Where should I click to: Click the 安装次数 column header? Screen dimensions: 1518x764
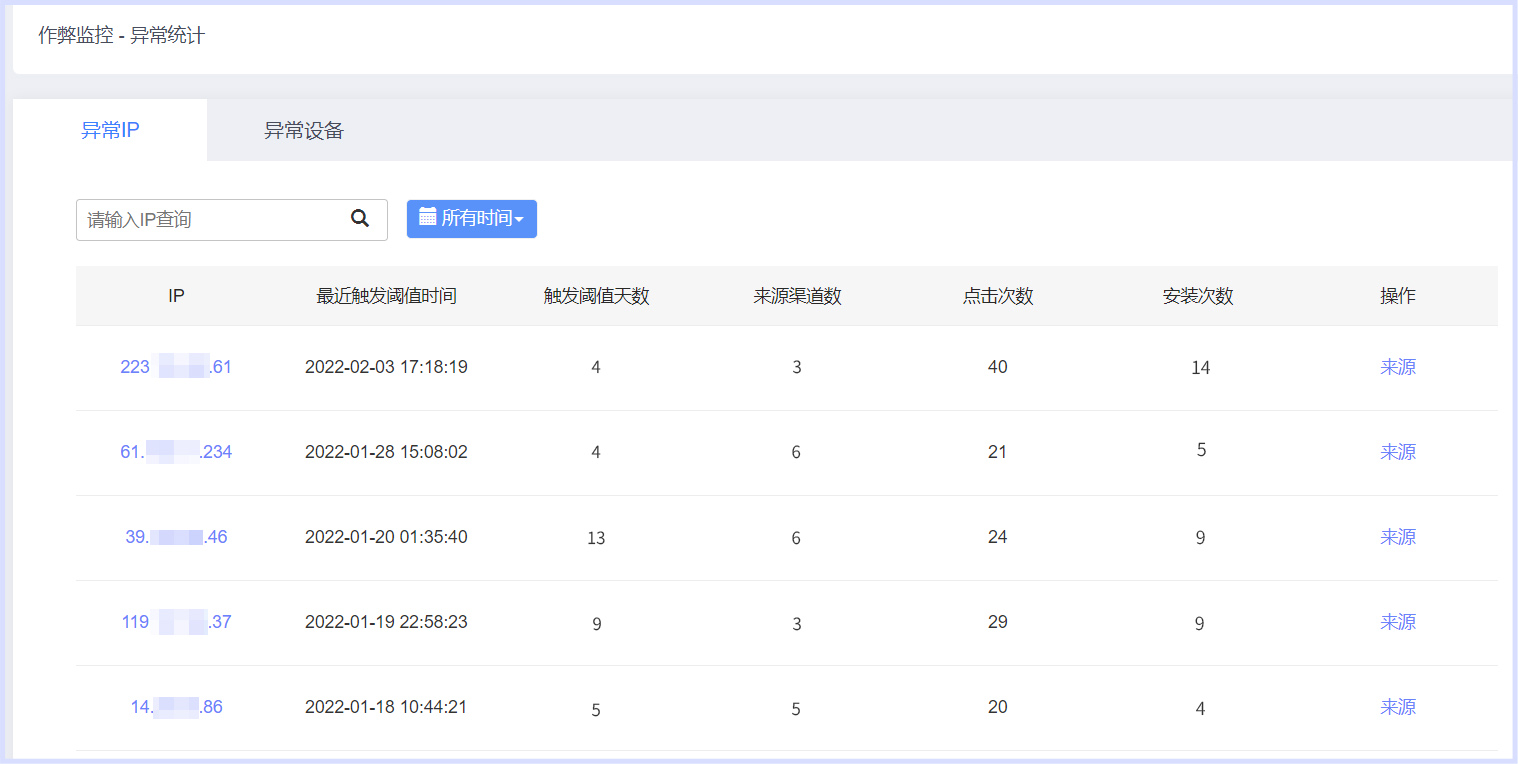1198,296
